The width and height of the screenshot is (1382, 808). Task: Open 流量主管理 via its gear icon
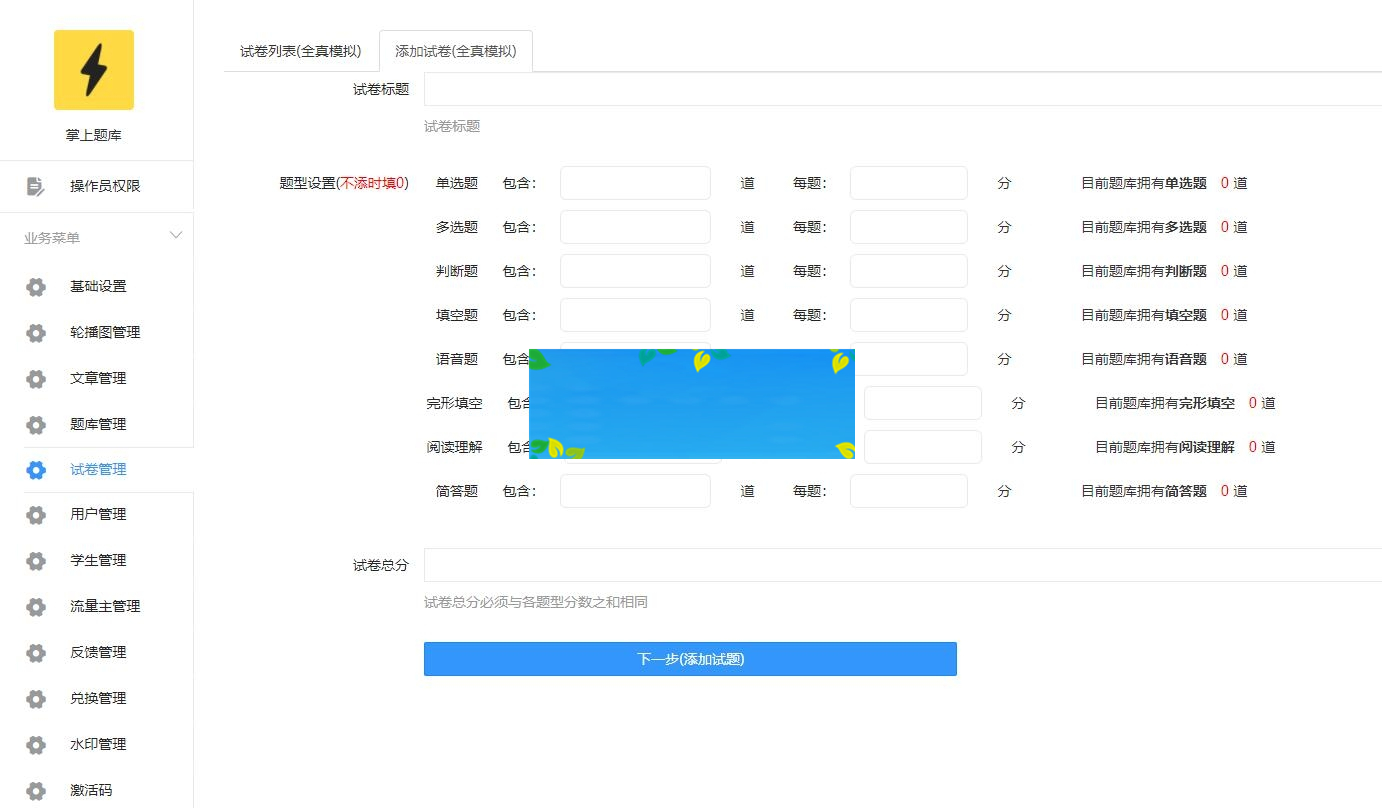[x=35, y=606]
